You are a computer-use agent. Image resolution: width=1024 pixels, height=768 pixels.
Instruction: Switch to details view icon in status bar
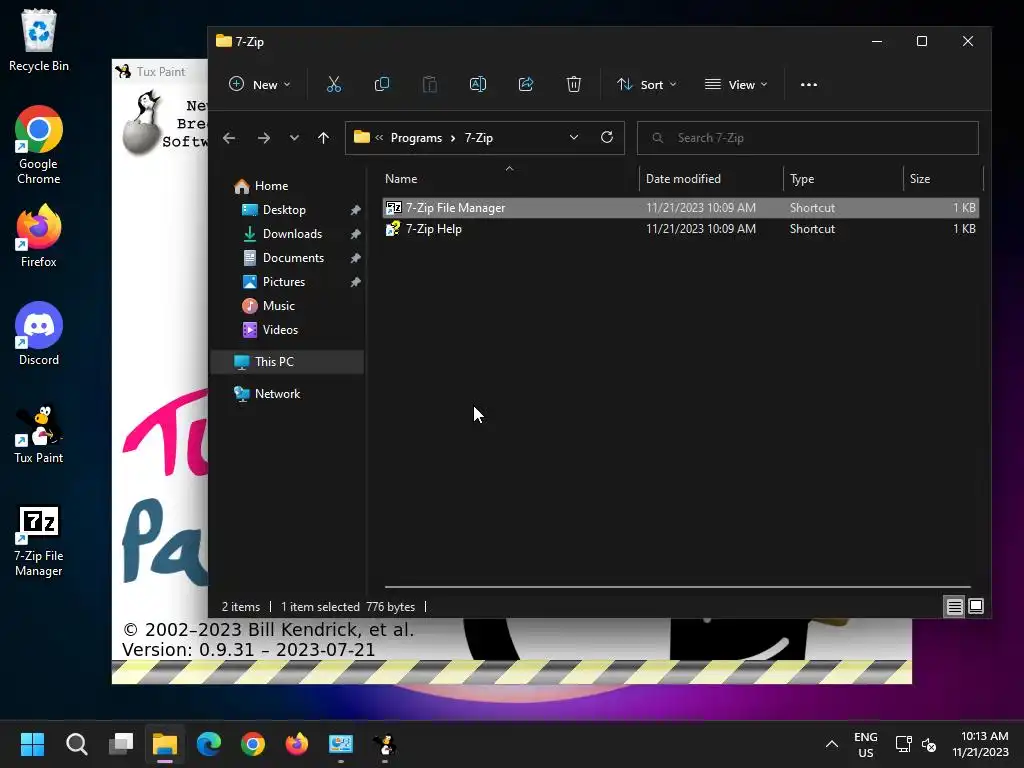pos(954,607)
